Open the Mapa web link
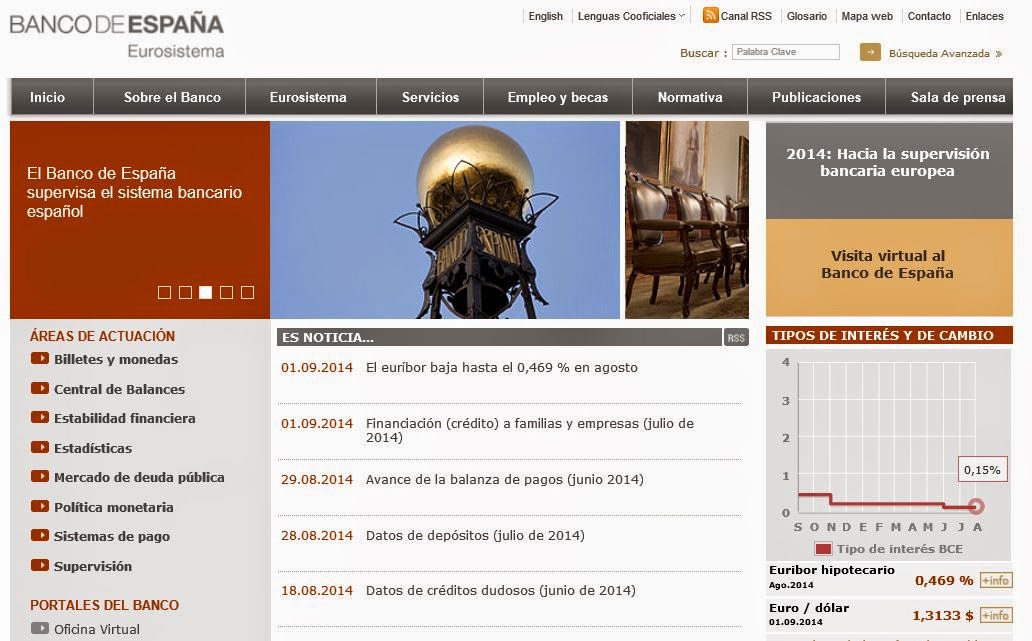The width and height of the screenshot is (1032, 641). pyautogui.click(x=867, y=16)
